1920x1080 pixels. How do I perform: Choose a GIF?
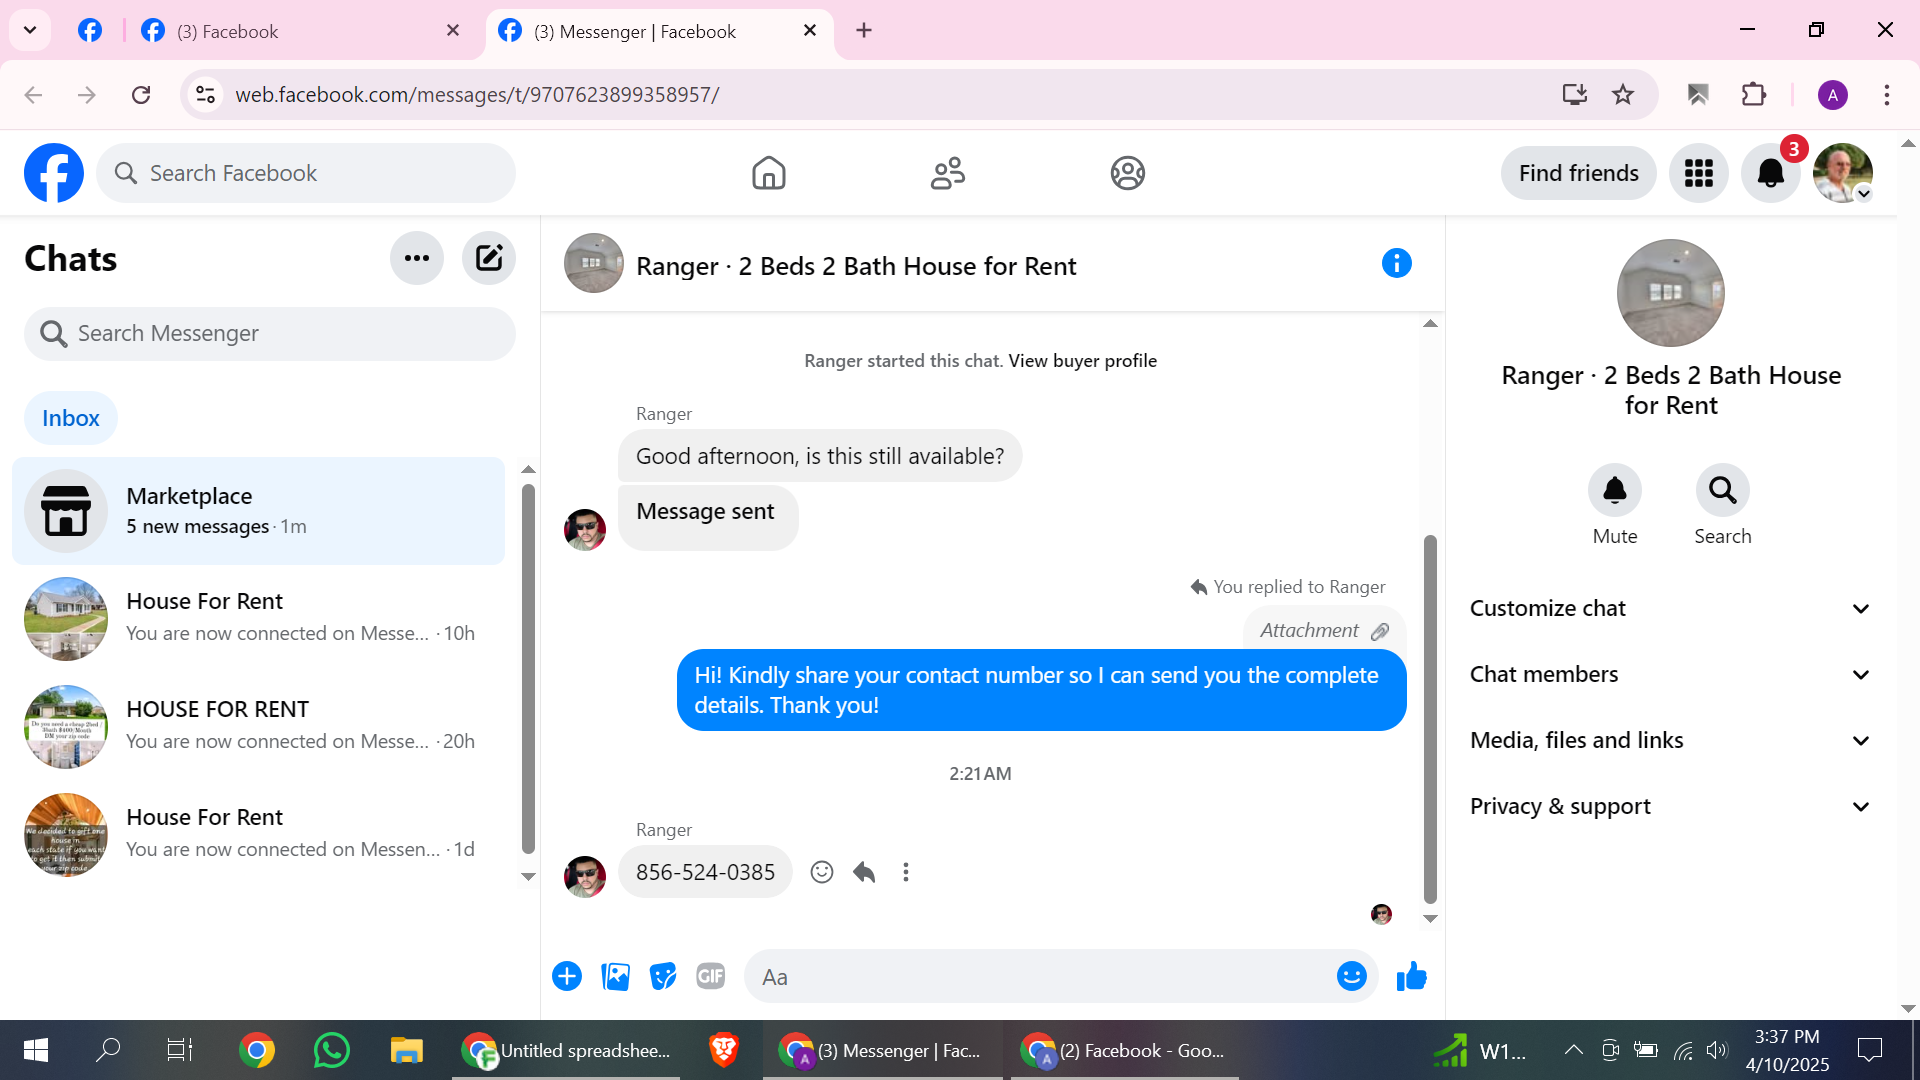click(x=711, y=976)
